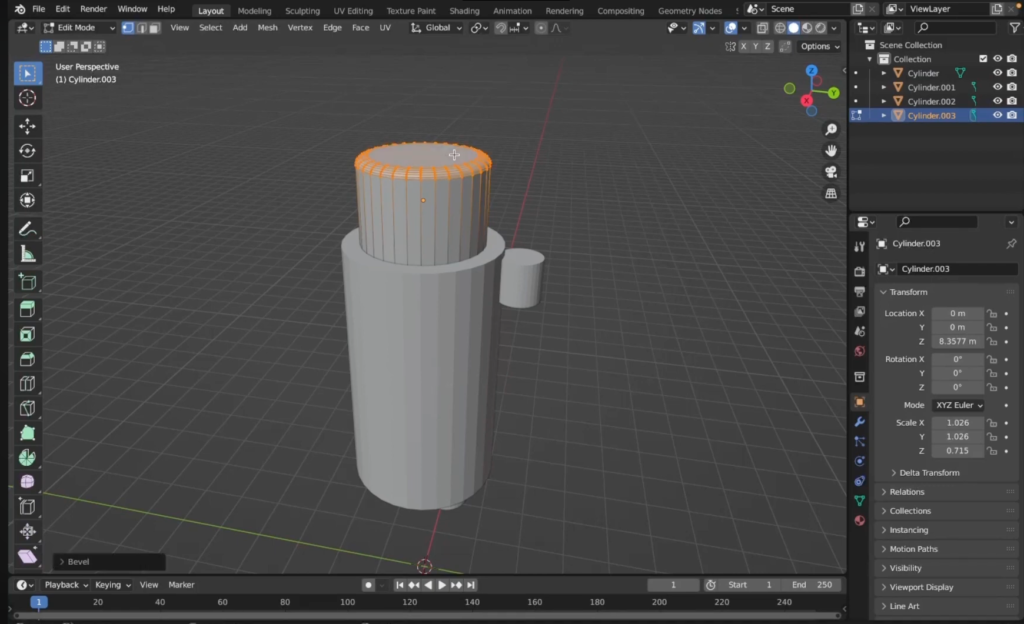
Task: Select the Rotate tool in the toolbar
Action: (x=27, y=151)
